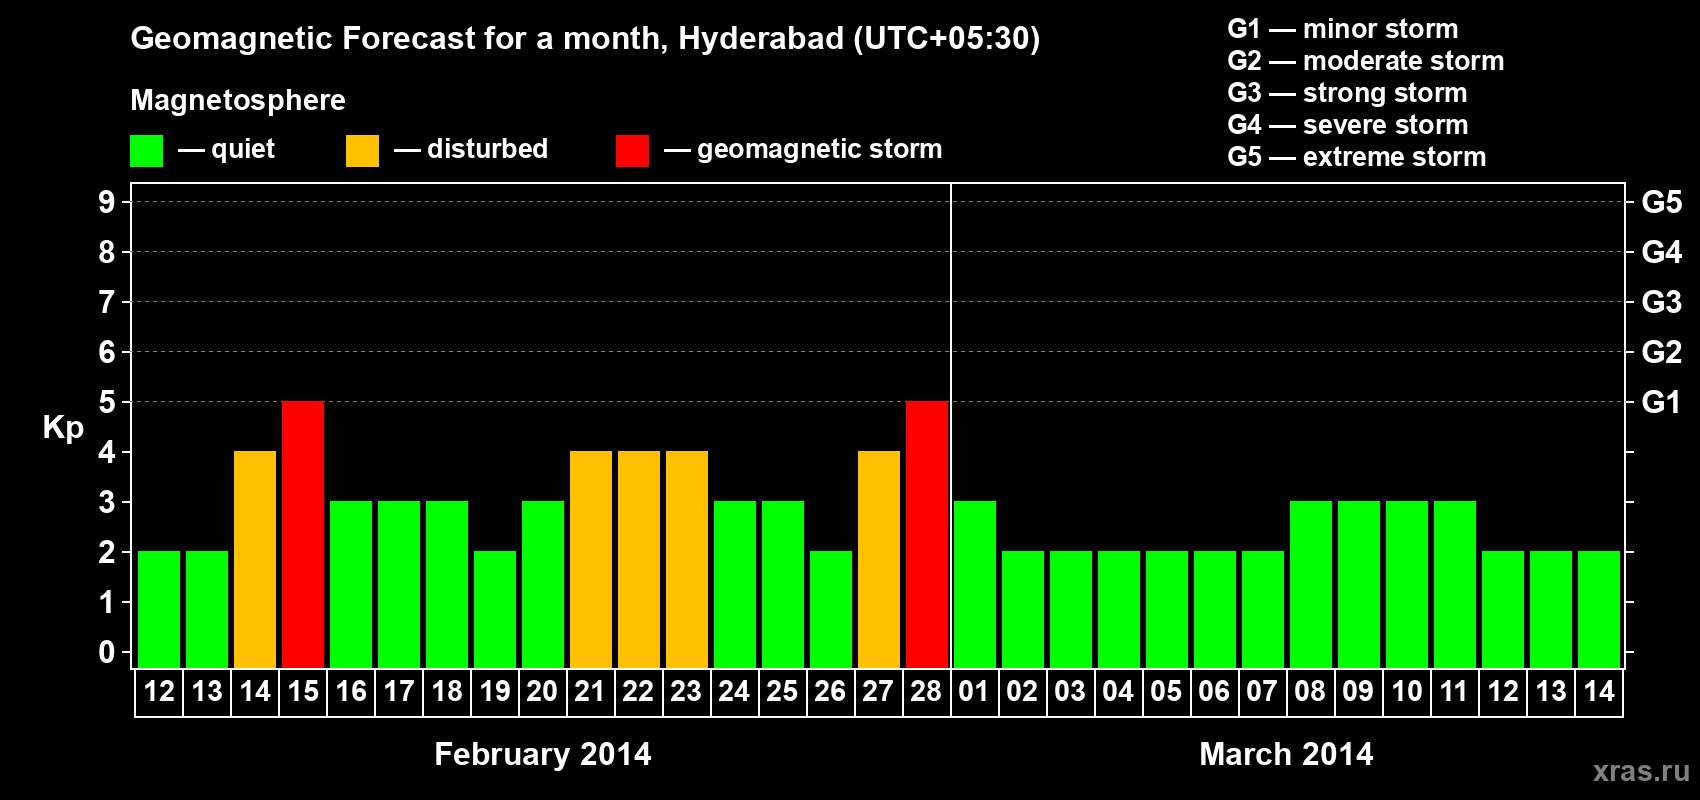Click the '— geomagnetic storm' legend label
This screenshot has height=800, width=1700.
pos(803,150)
